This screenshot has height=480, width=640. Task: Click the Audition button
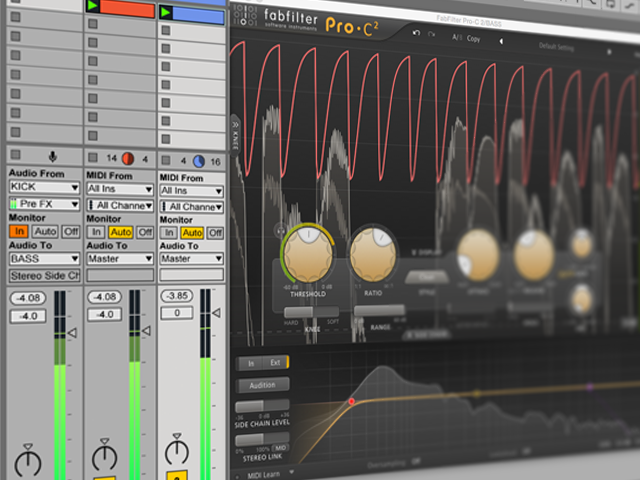[x=262, y=385]
